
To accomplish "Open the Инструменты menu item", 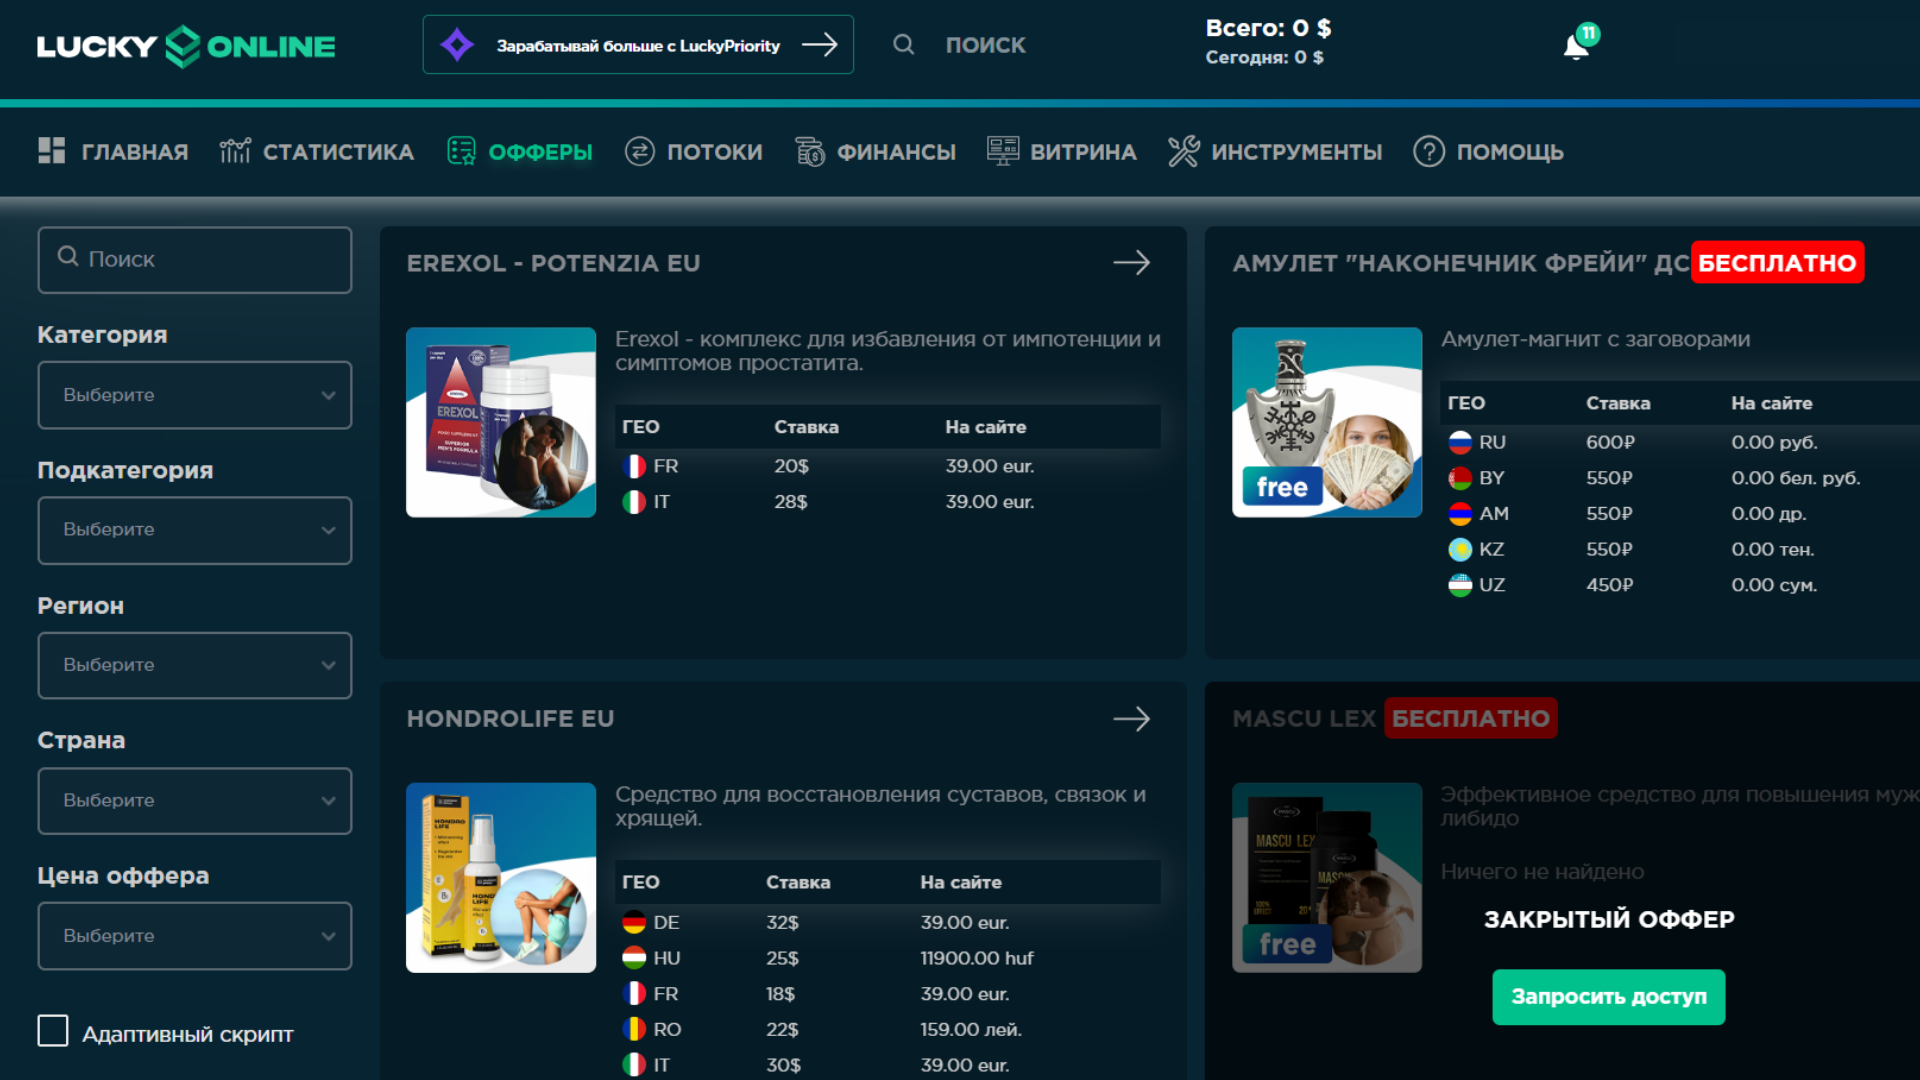I will (1297, 152).
